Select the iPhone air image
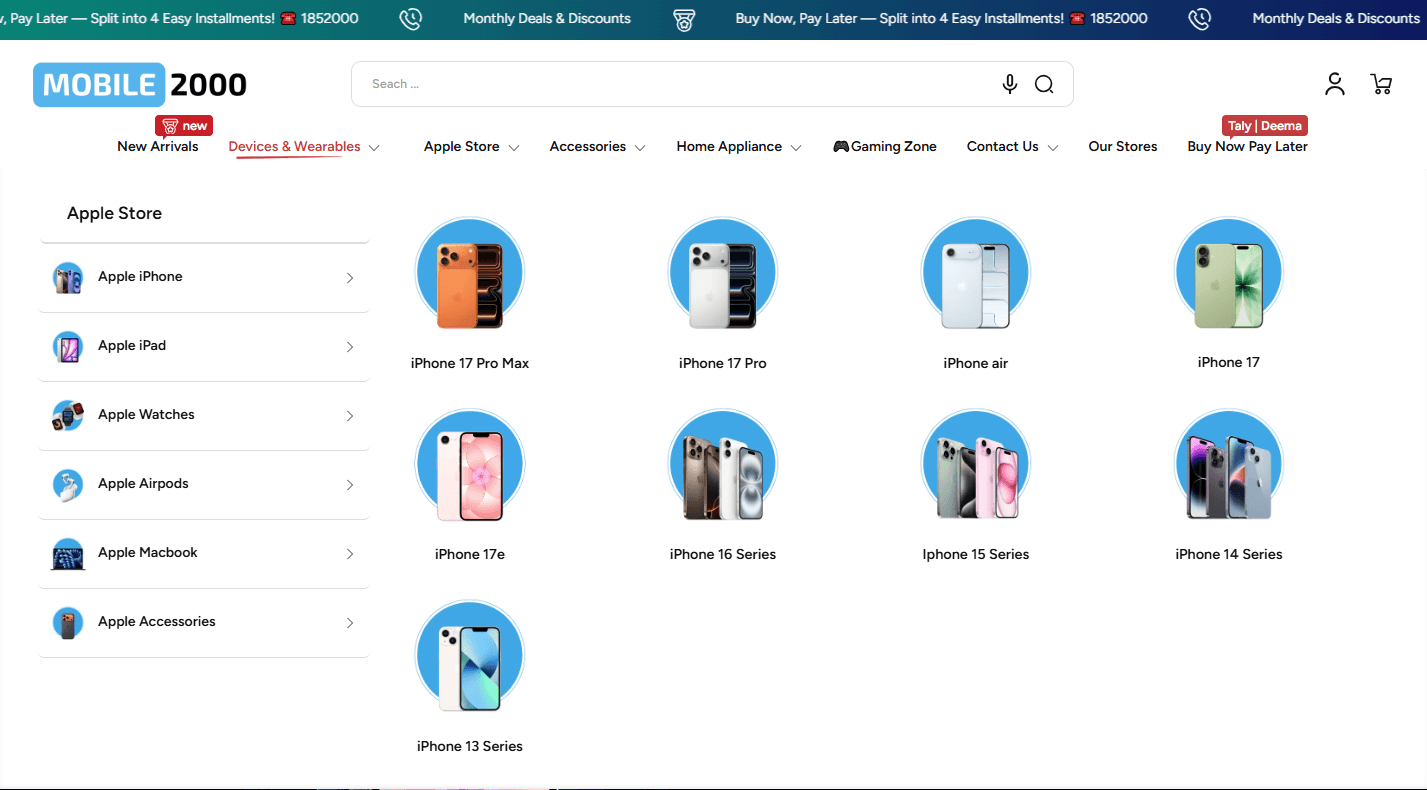 click(976, 273)
